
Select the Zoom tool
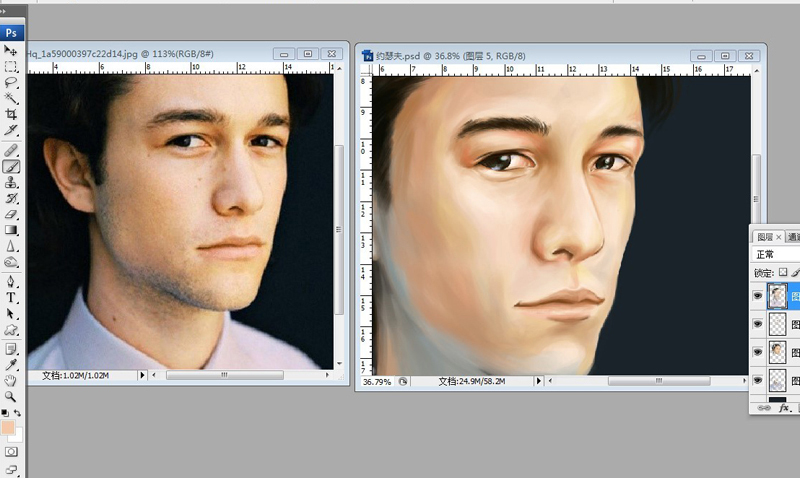click(x=10, y=396)
